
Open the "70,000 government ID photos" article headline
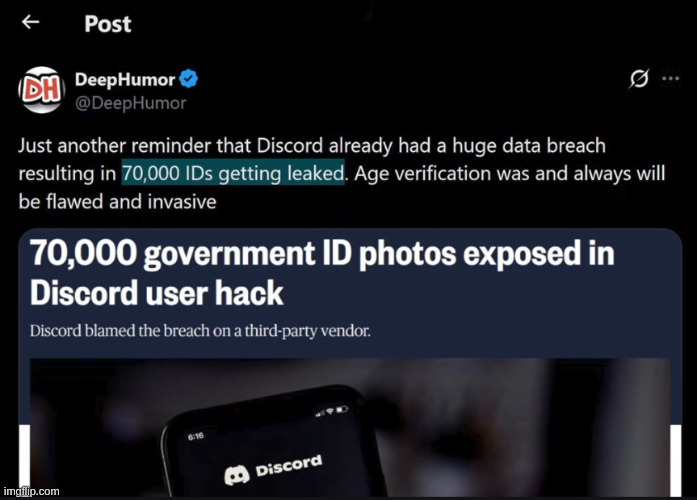(x=321, y=272)
